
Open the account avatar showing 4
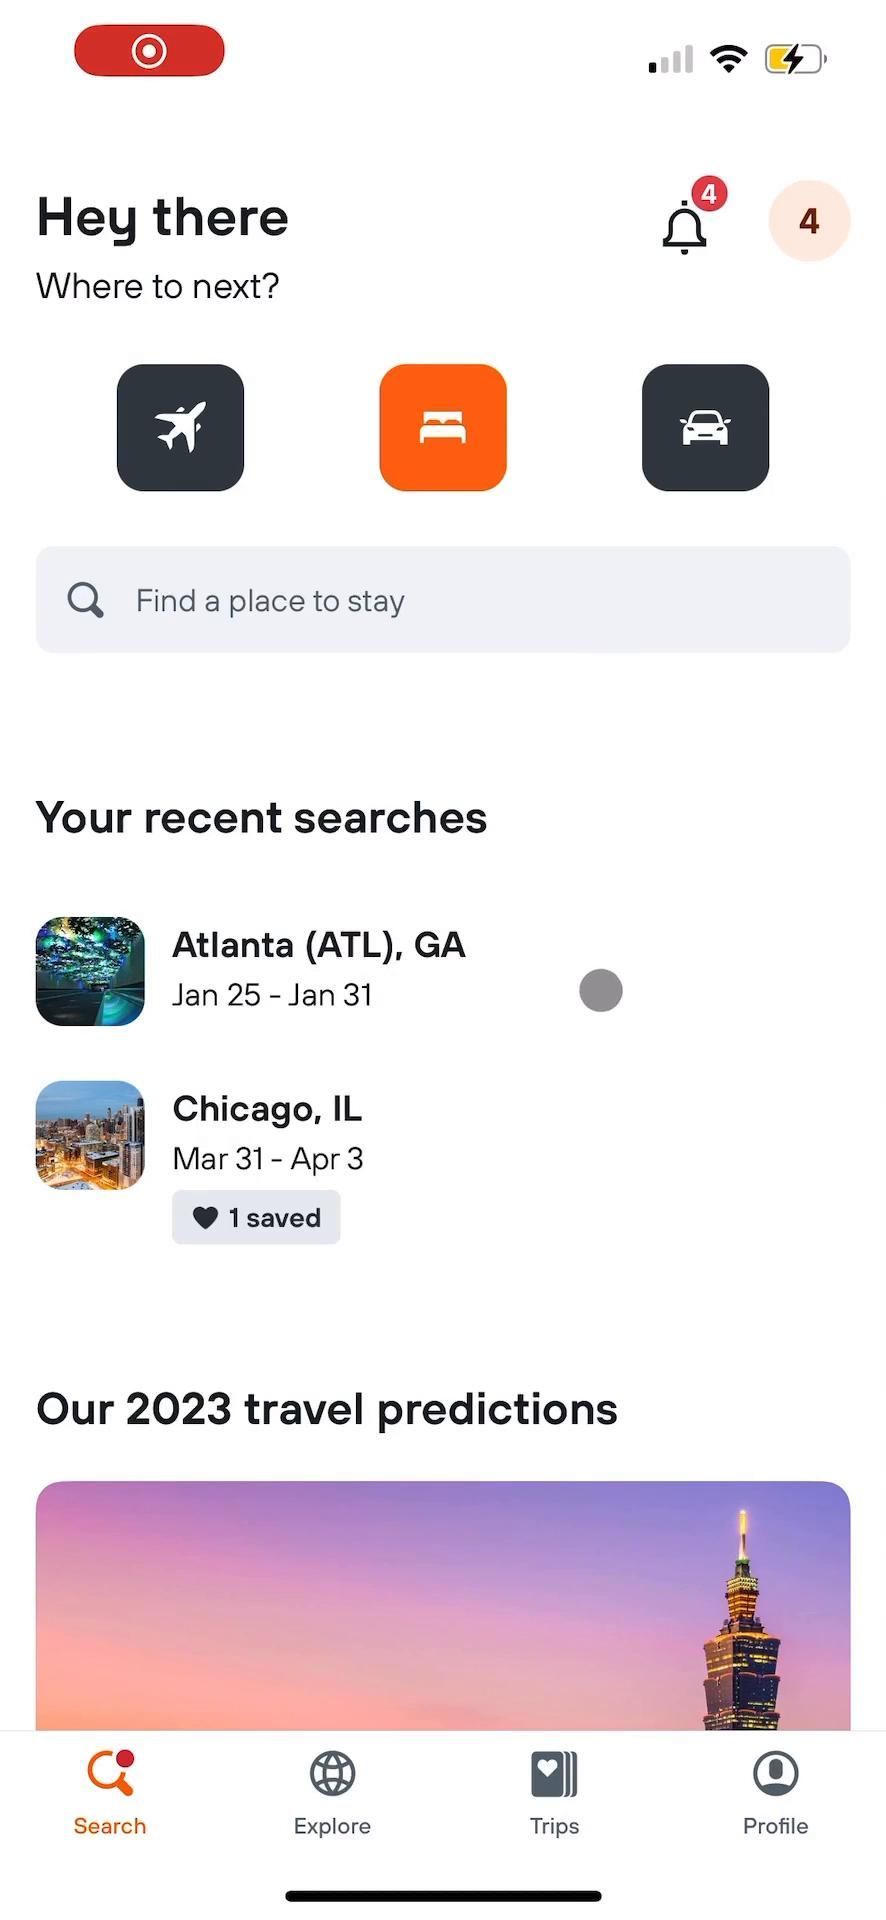(809, 221)
